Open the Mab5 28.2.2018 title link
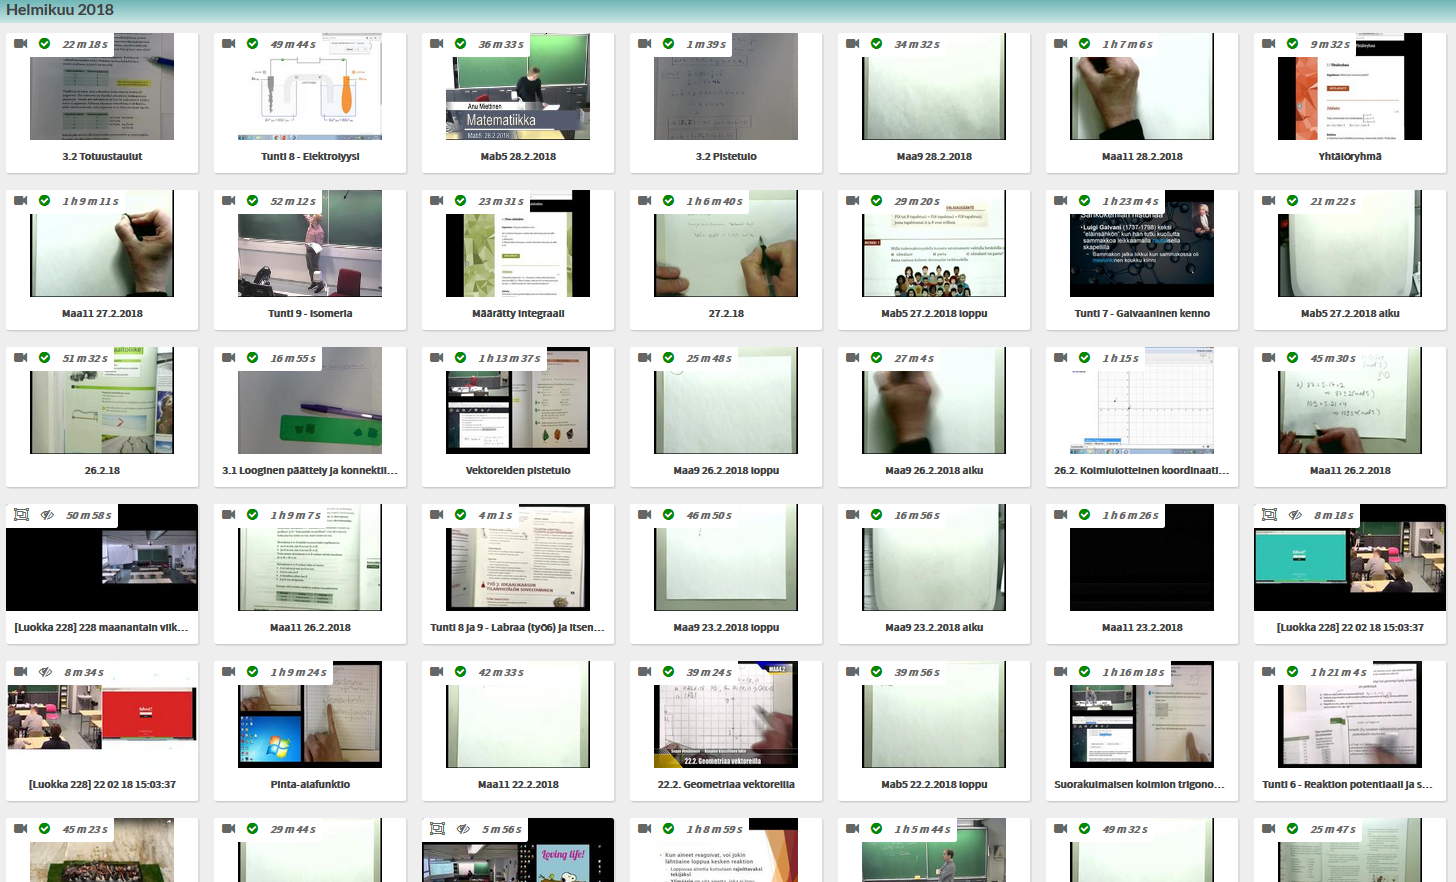The image size is (1456, 882). pyautogui.click(x=518, y=157)
